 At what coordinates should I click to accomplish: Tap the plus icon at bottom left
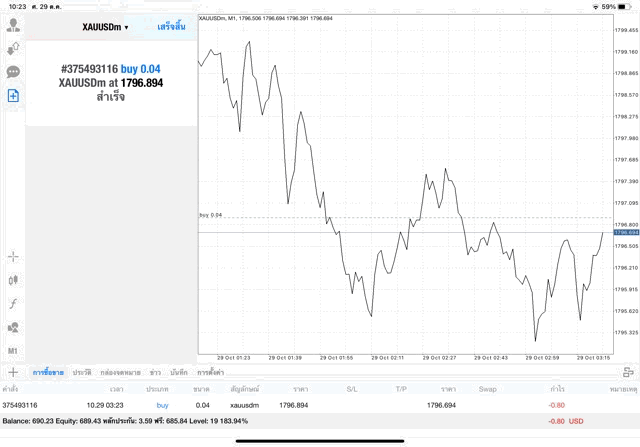pyautogui.click(x=14, y=372)
